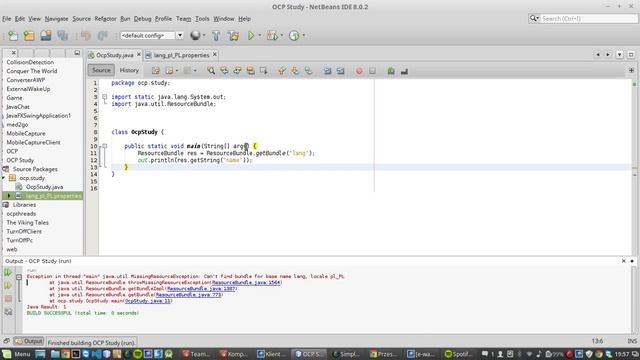Toggle bookmark icon in editor toolbar
Image resolution: width=640 pixels, height=360 pixels.
[x=308, y=71]
